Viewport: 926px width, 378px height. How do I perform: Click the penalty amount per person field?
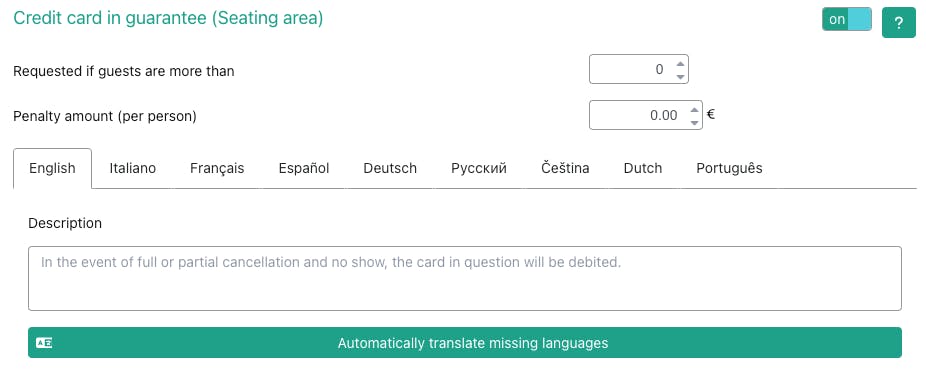pos(646,115)
